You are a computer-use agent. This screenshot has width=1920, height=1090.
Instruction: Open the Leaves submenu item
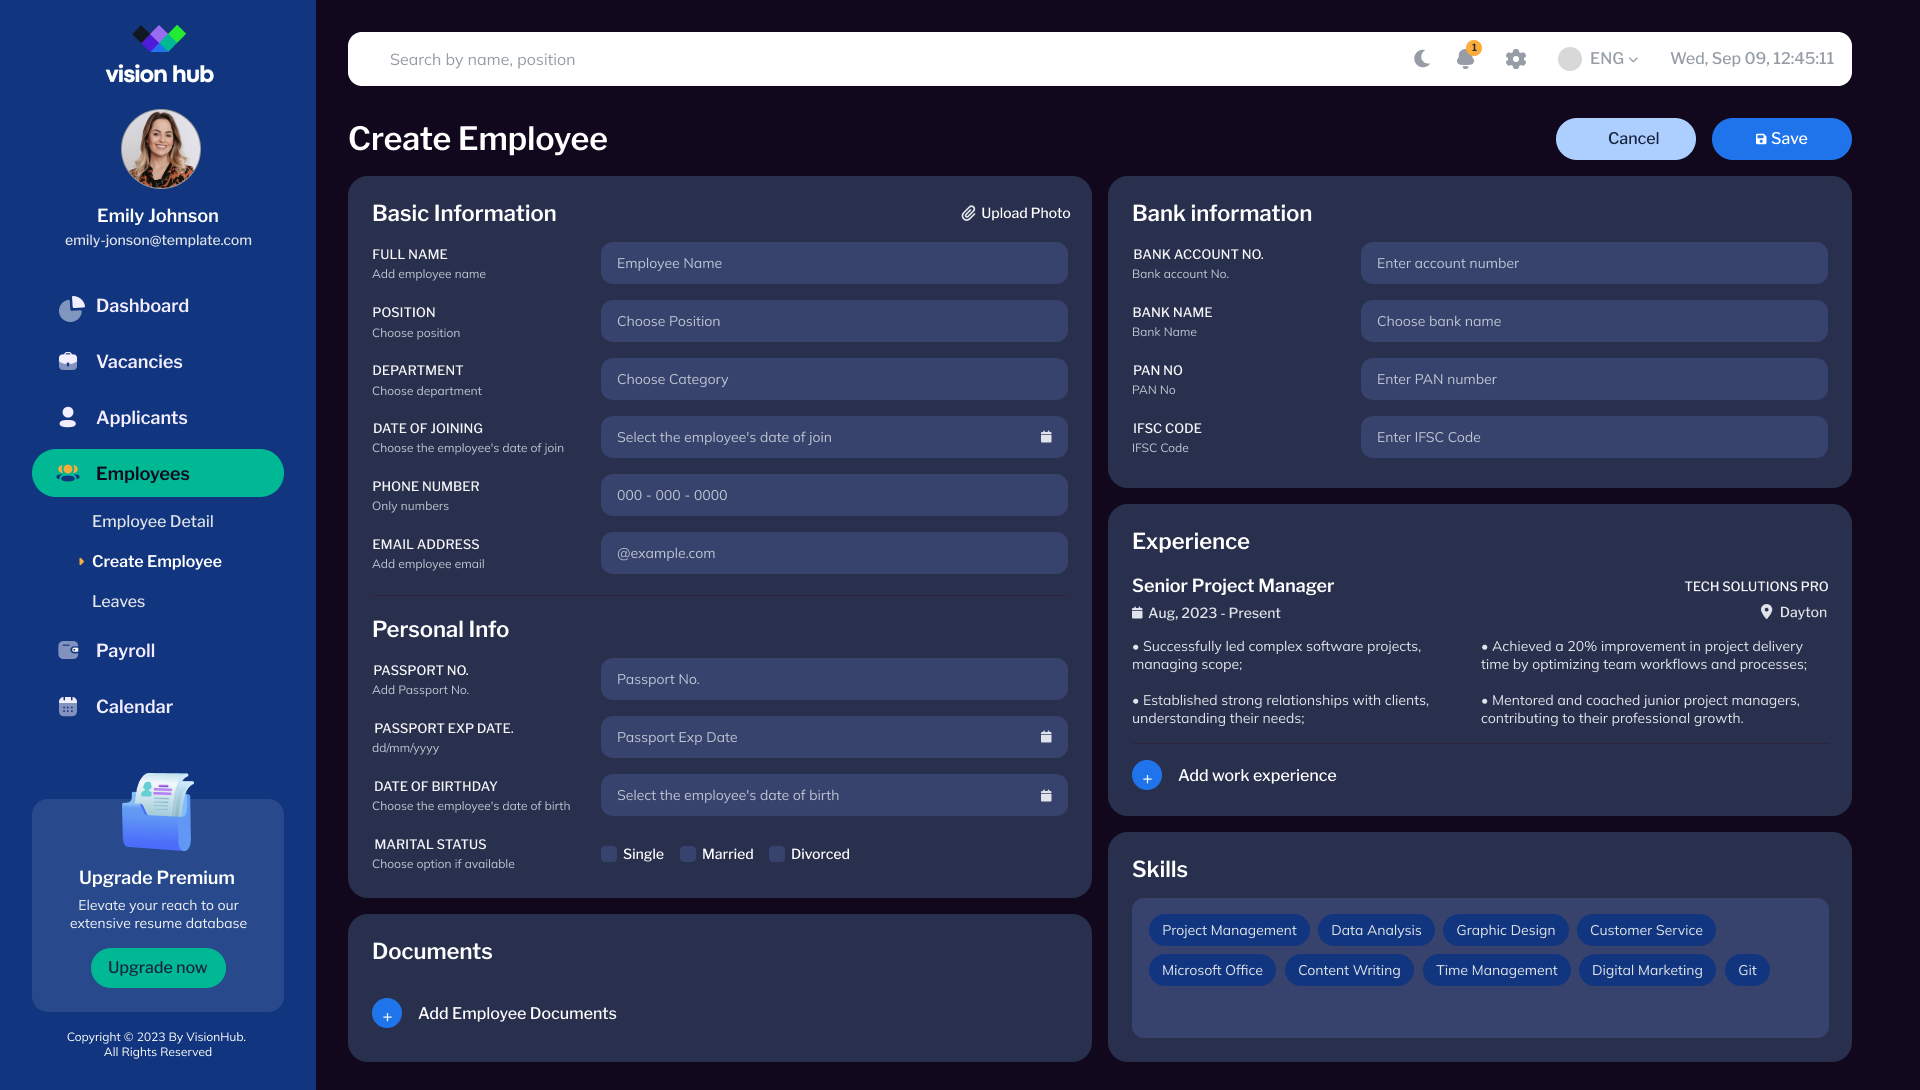tap(118, 601)
